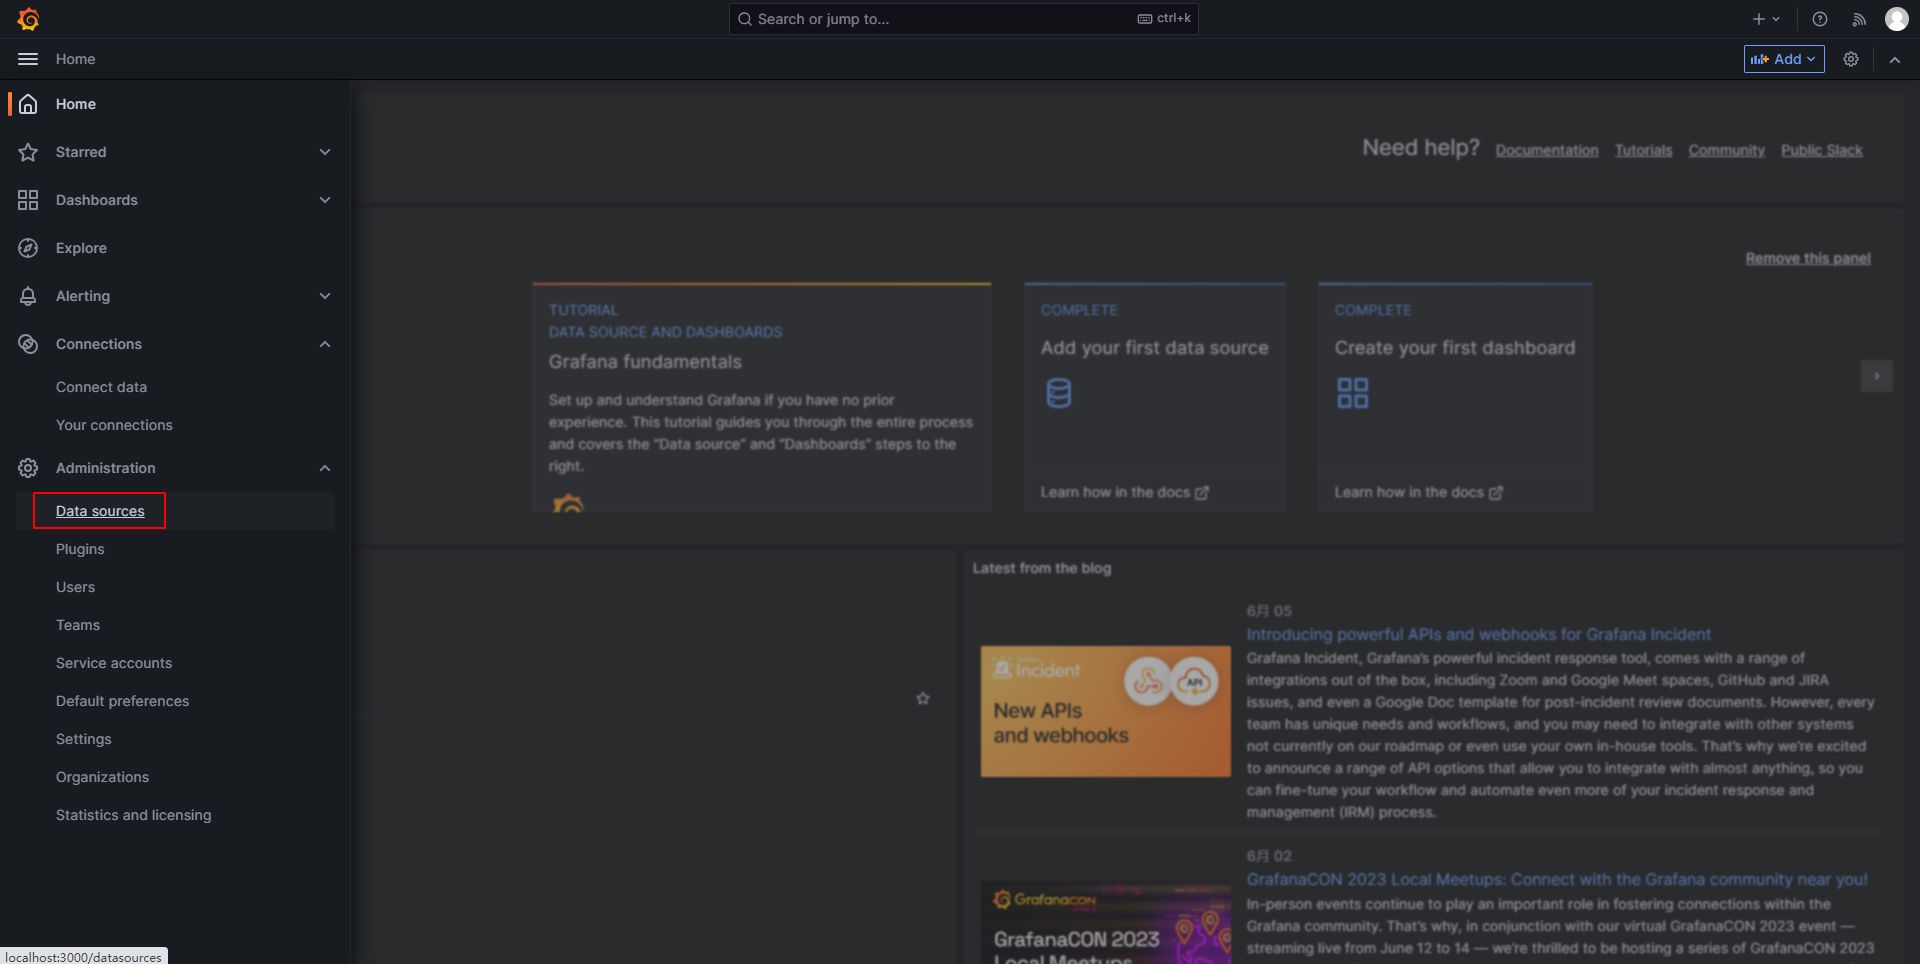Open Data sources in Administration
1920x964 pixels.
click(x=100, y=511)
